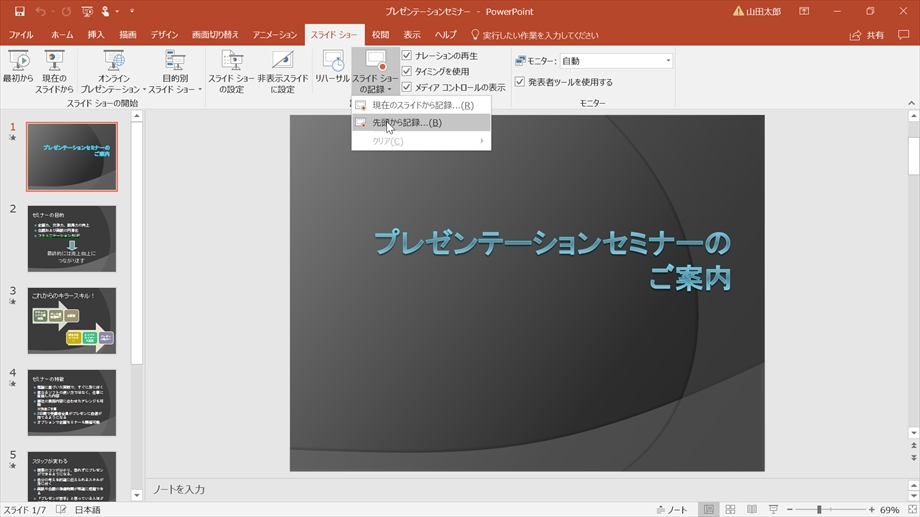Open Online Presentation dropdown arrow
Viewport: 920px width, 517px height.
pyautogui.click(x=144, y=90)
